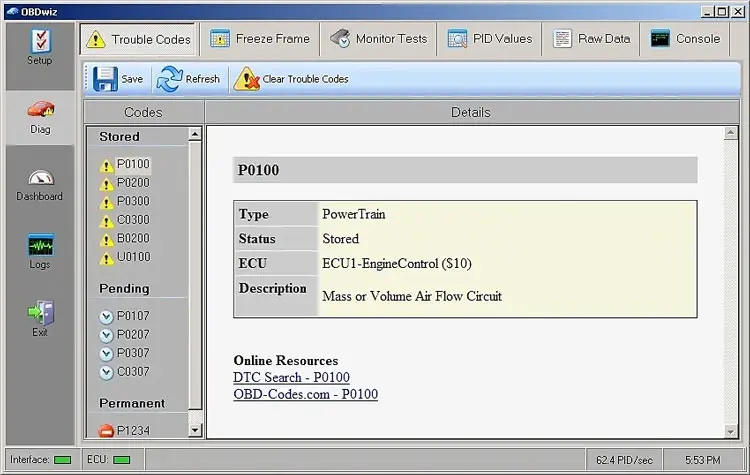Open OBD-Codes.com - P0100 link
The image size is (750, 475).
click(x=306, y=394)
